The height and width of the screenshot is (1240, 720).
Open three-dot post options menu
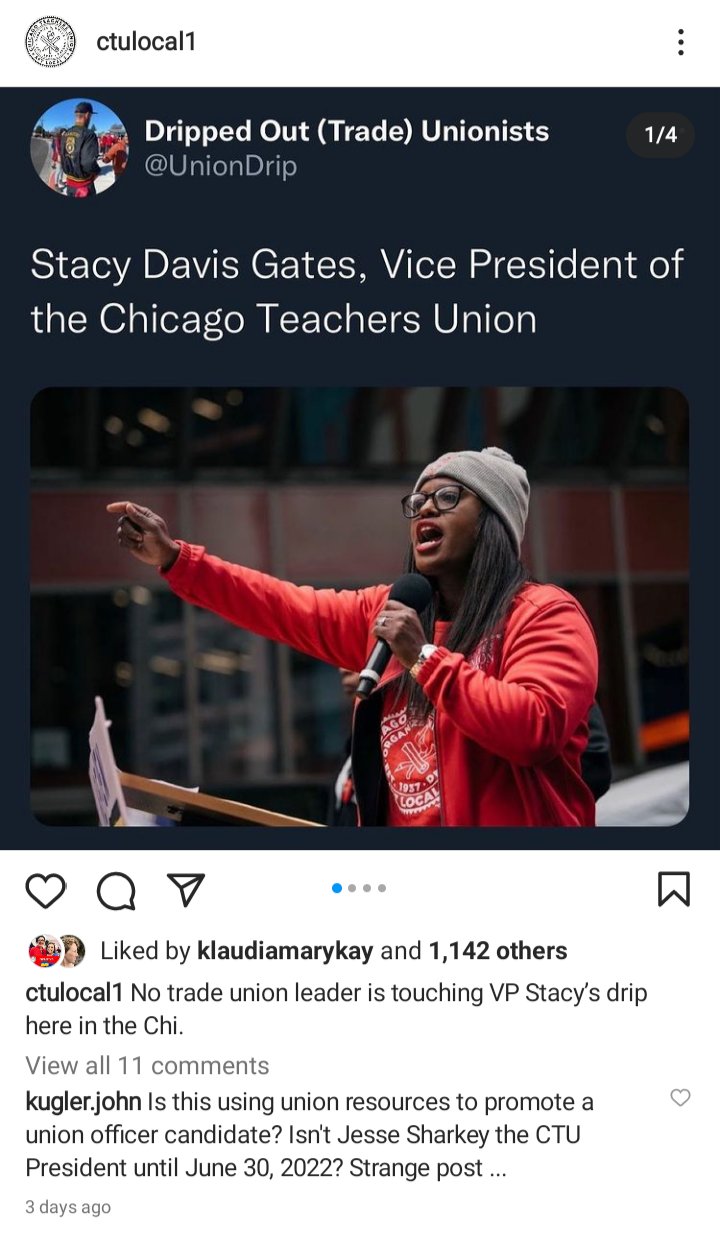pyautogui.click(x=680, y=42)
